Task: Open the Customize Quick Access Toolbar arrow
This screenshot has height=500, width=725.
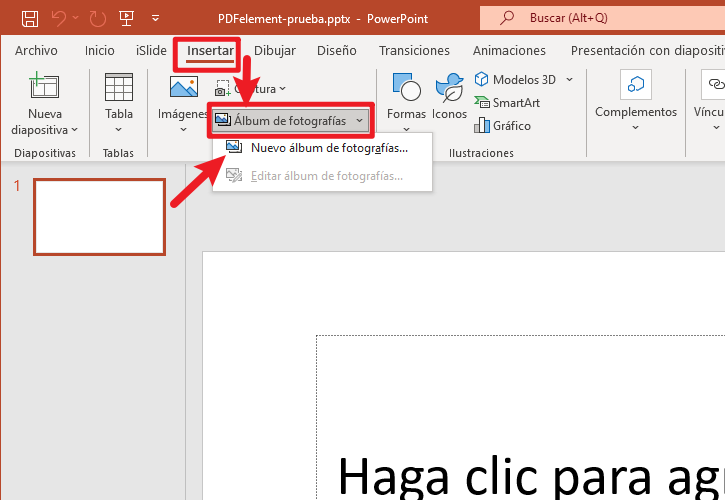Action: (x=155, y=19)
